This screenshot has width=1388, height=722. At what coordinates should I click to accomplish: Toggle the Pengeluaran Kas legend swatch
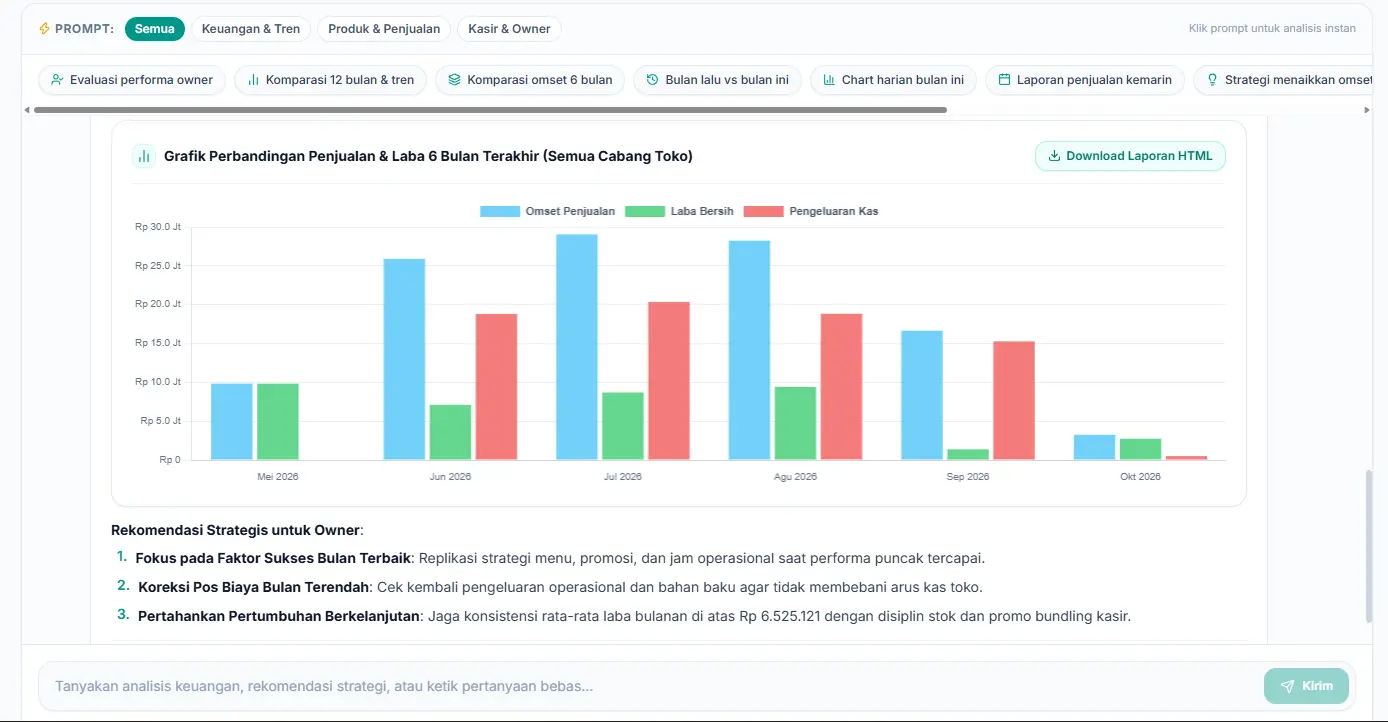click(764, 211)
